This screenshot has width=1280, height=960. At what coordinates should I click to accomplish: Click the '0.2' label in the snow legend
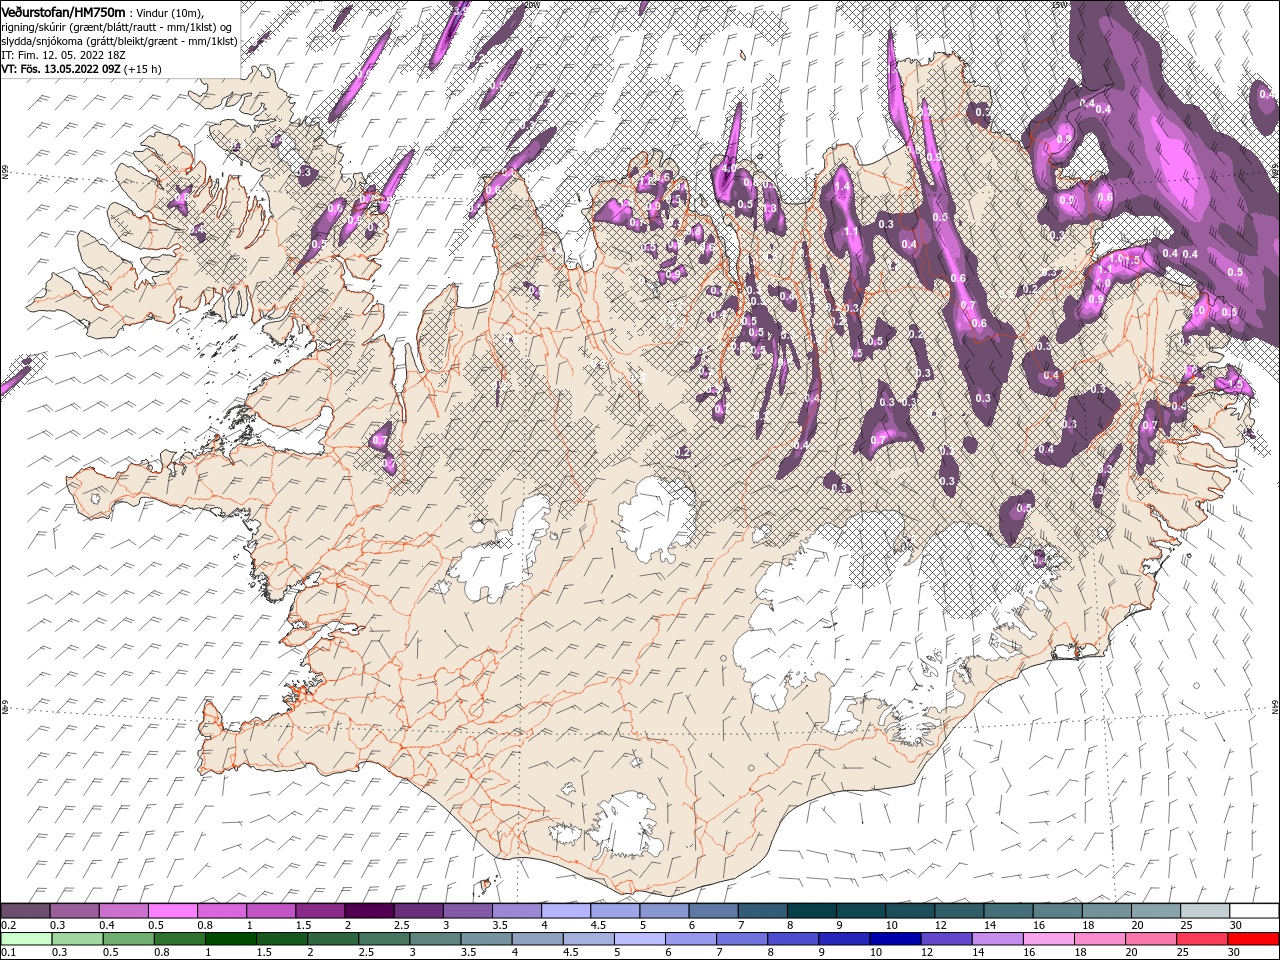(8, 925)
